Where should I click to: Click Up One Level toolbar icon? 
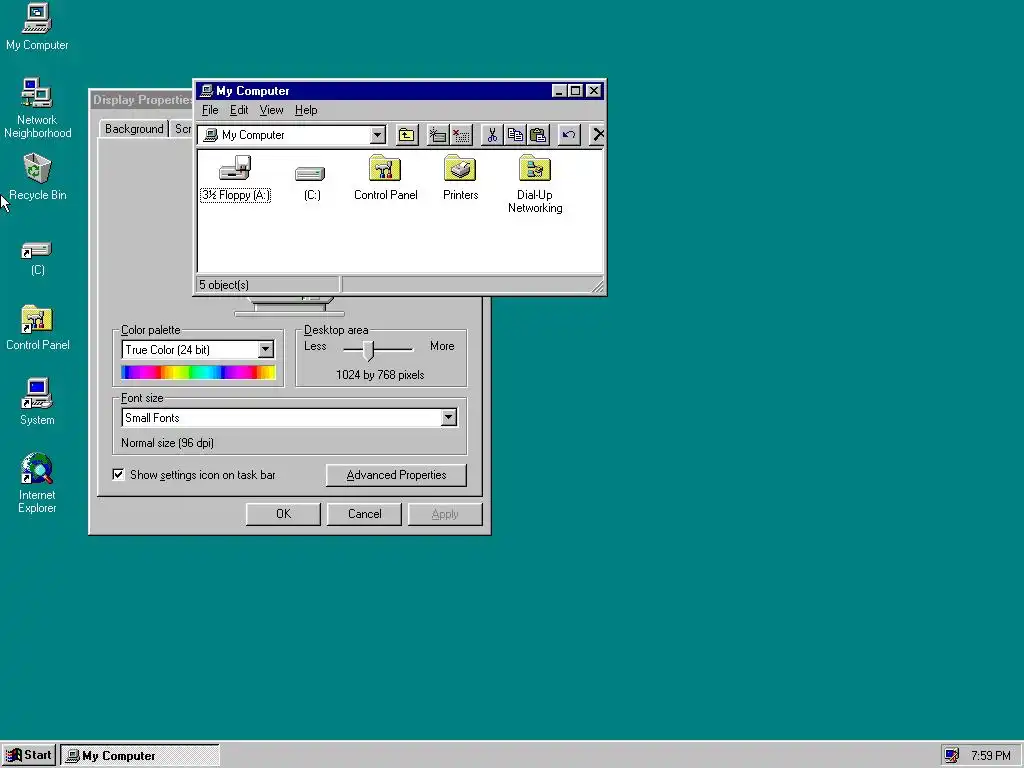(406, 135)
